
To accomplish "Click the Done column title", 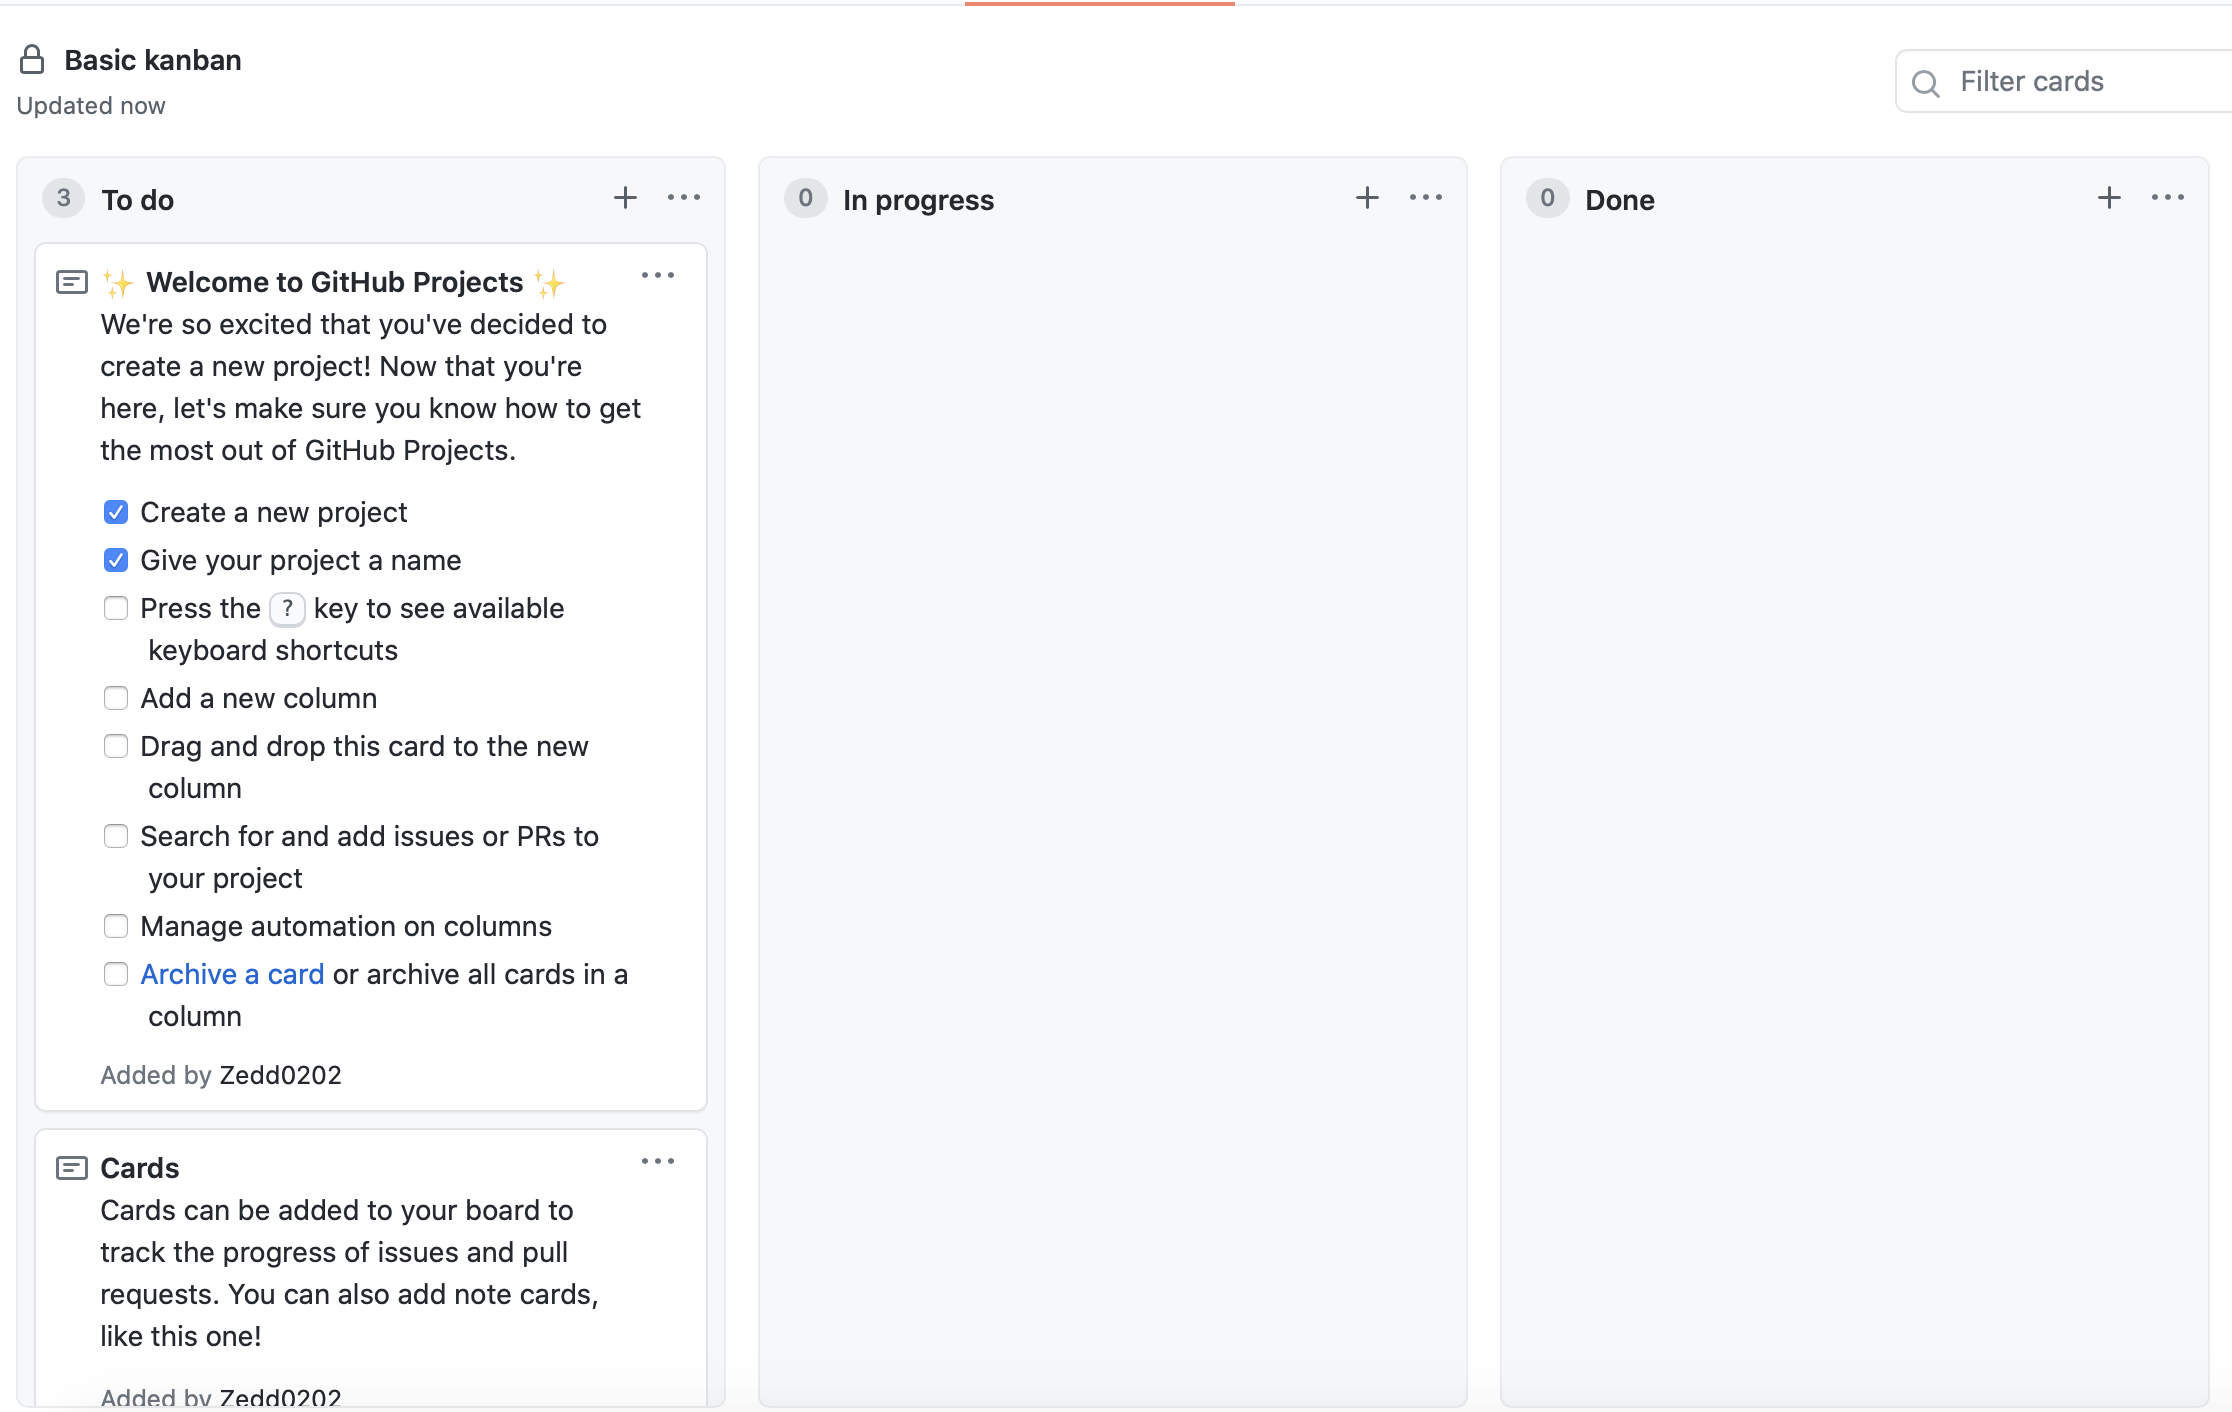I will coord(1620,200).
